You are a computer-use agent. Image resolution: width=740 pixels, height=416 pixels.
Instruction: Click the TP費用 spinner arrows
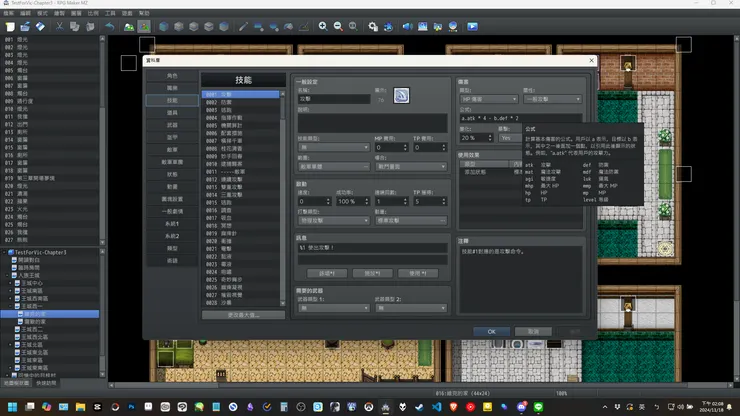(x=444, y=147)
